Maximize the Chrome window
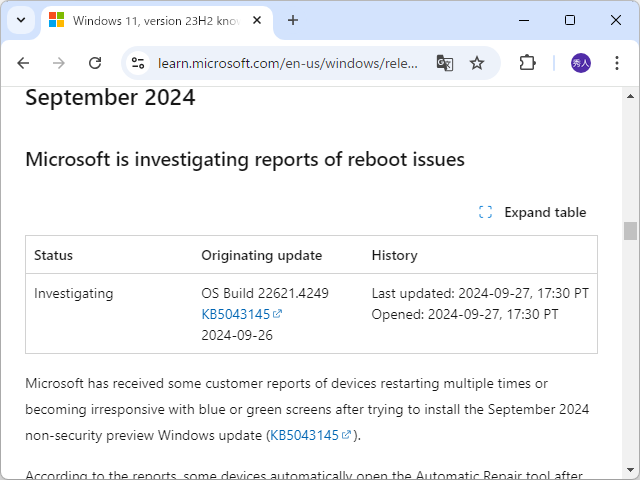This screenshot has height=480, width=640. 570,20
